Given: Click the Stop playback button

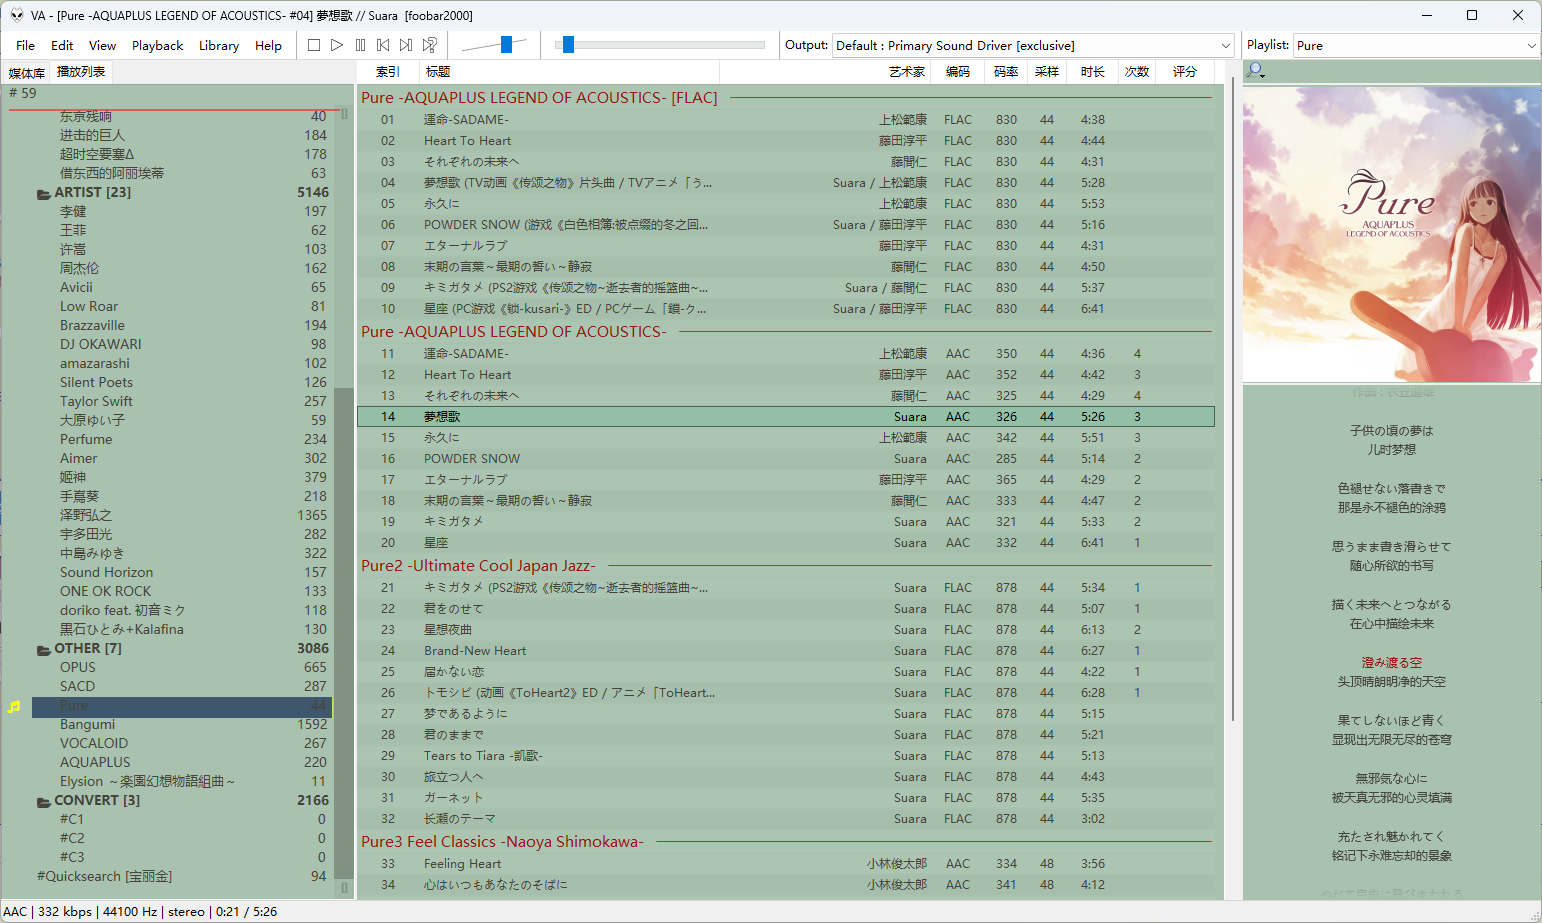Looking at the screenshot, I should 314,45.
